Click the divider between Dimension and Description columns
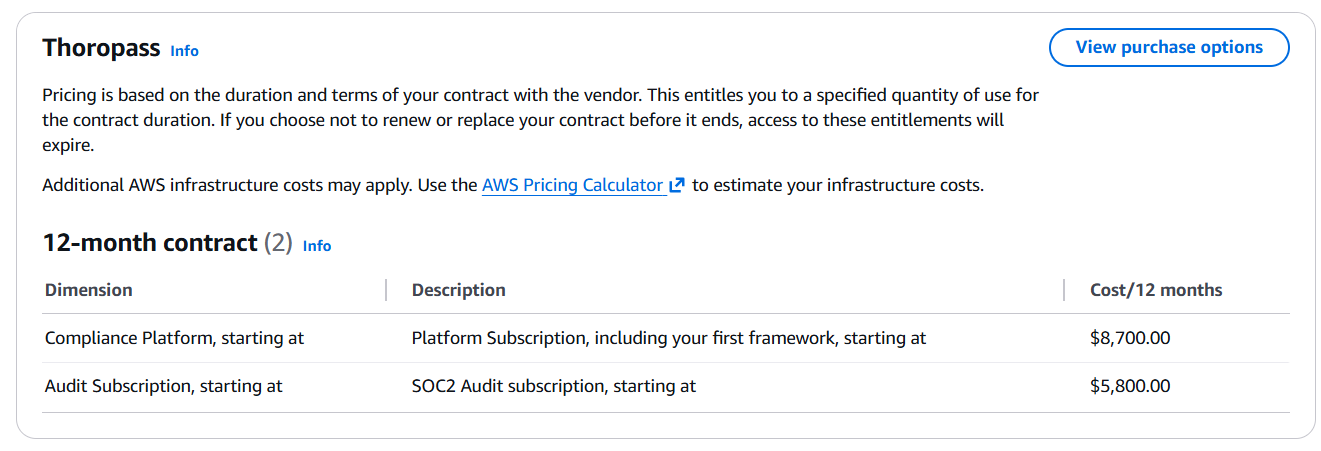This screenshot has width=1321, height=451. (x=386, y=290)
